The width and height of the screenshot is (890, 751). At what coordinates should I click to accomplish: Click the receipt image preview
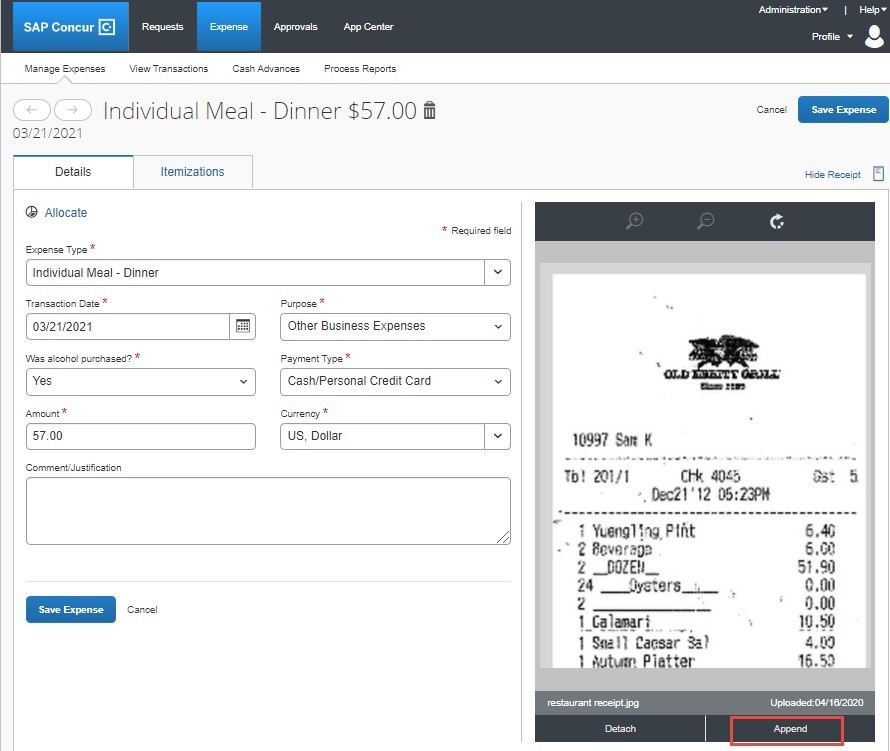coord(708,471)
